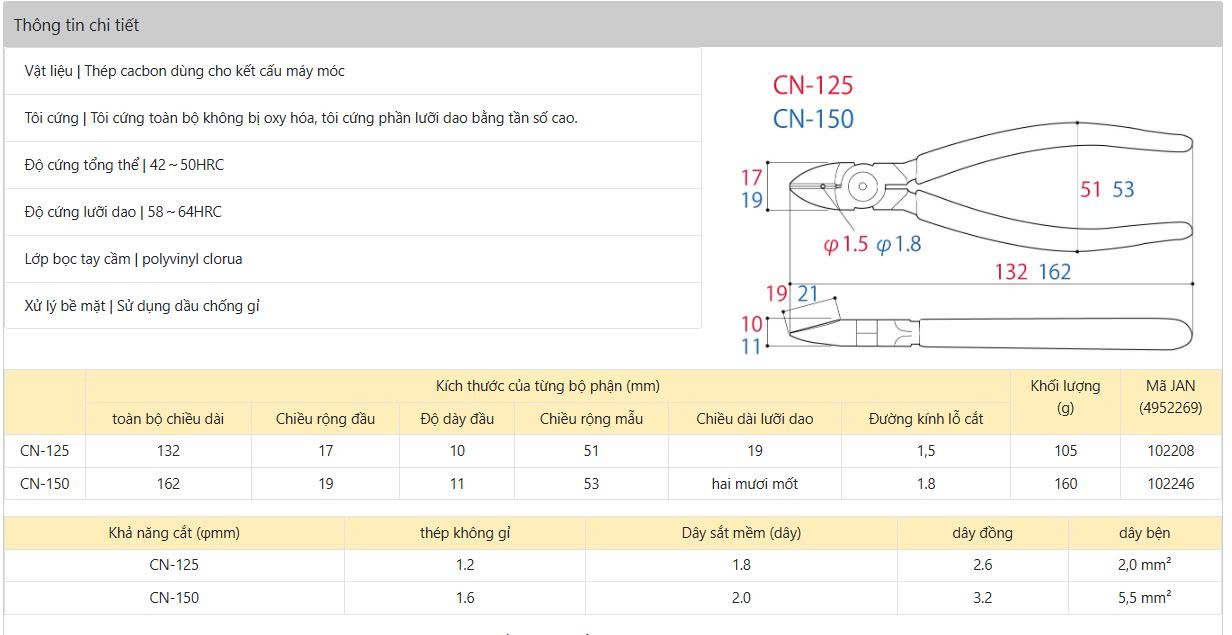Click the "Chiều rộng mẫu" column header
The image size is (1232, 635).
pos(591,419)
